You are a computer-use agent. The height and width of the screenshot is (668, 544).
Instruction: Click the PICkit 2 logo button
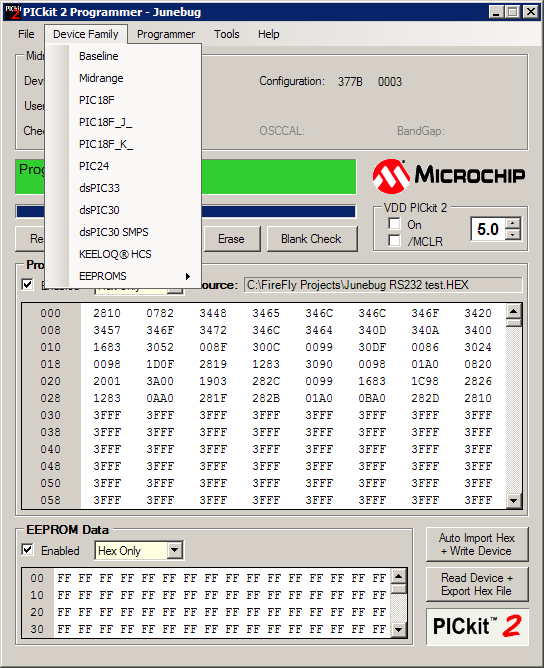[477, 627]
